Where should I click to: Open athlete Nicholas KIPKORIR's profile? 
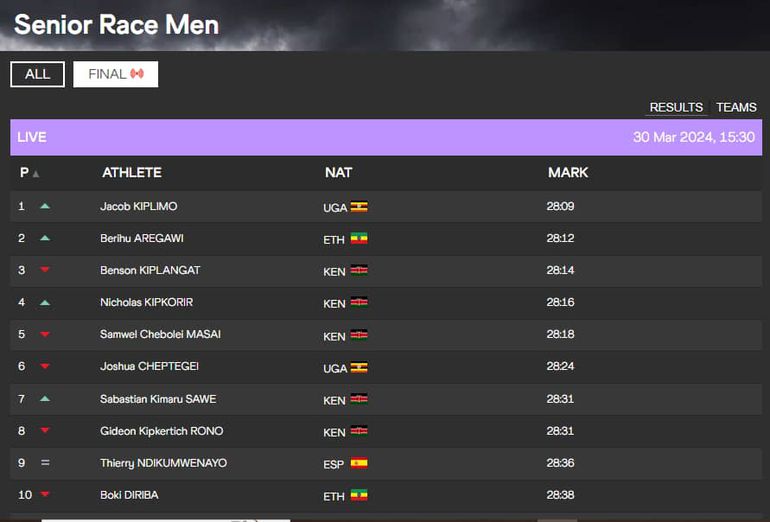click(x=146, y=302)
